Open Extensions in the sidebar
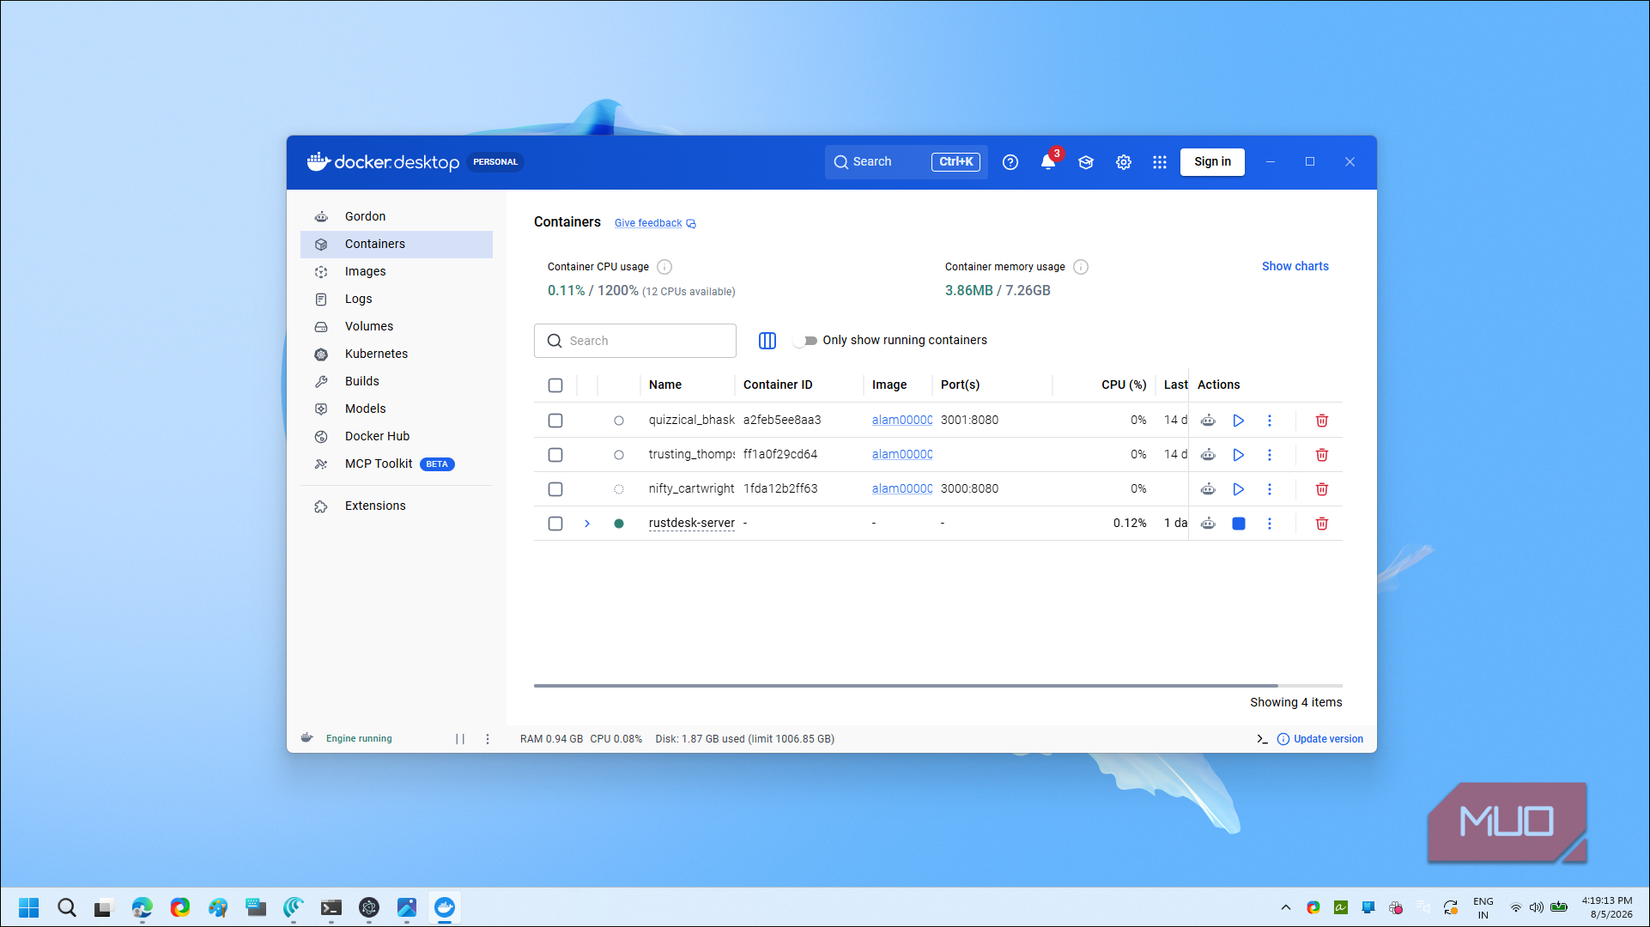The image size is (1650, 927). pyautogui.click(x=396, y=506)
